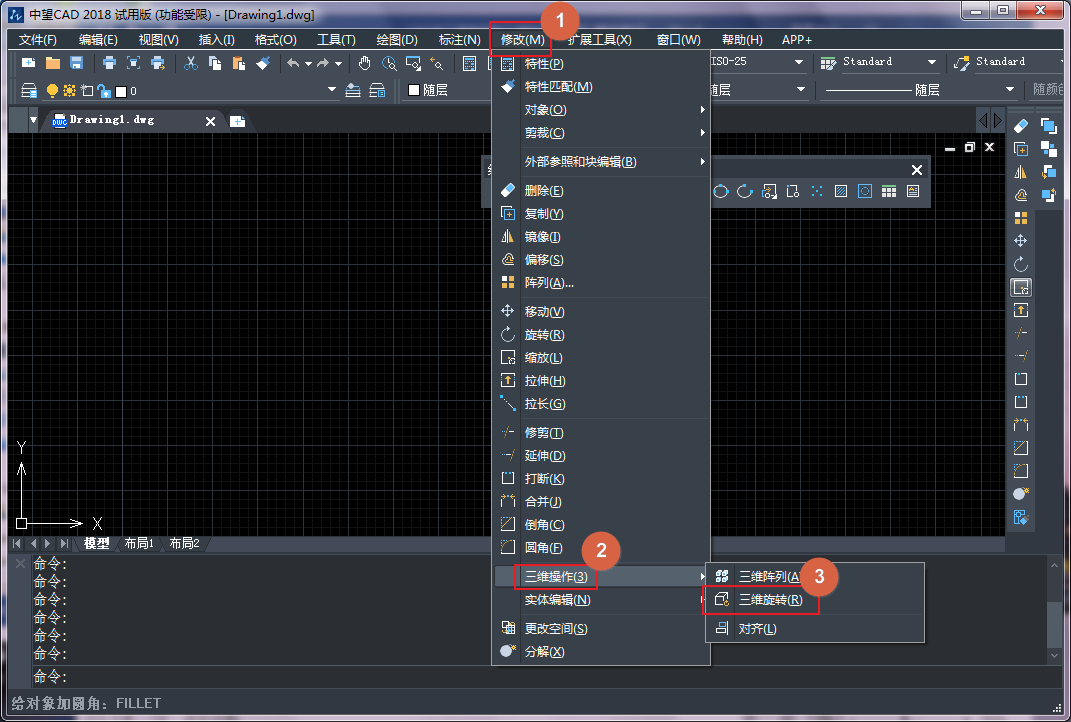Image resolution: width=1071 pixels, height=722 pixels.
Task: Toggle the layer light bulb on/off icon
Action: (x=52, y=91)
